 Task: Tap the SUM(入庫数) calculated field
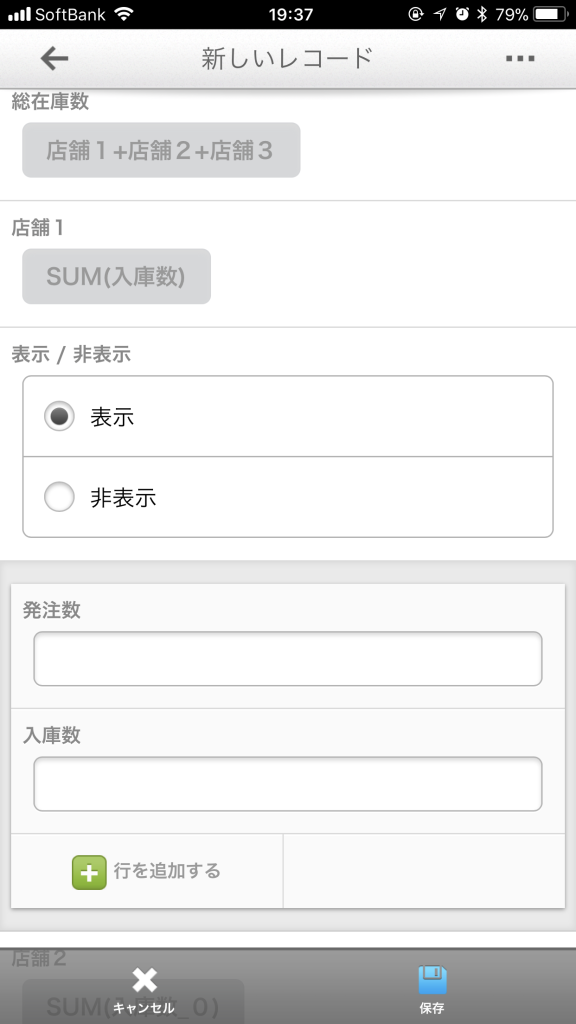[x=116, y=276]
